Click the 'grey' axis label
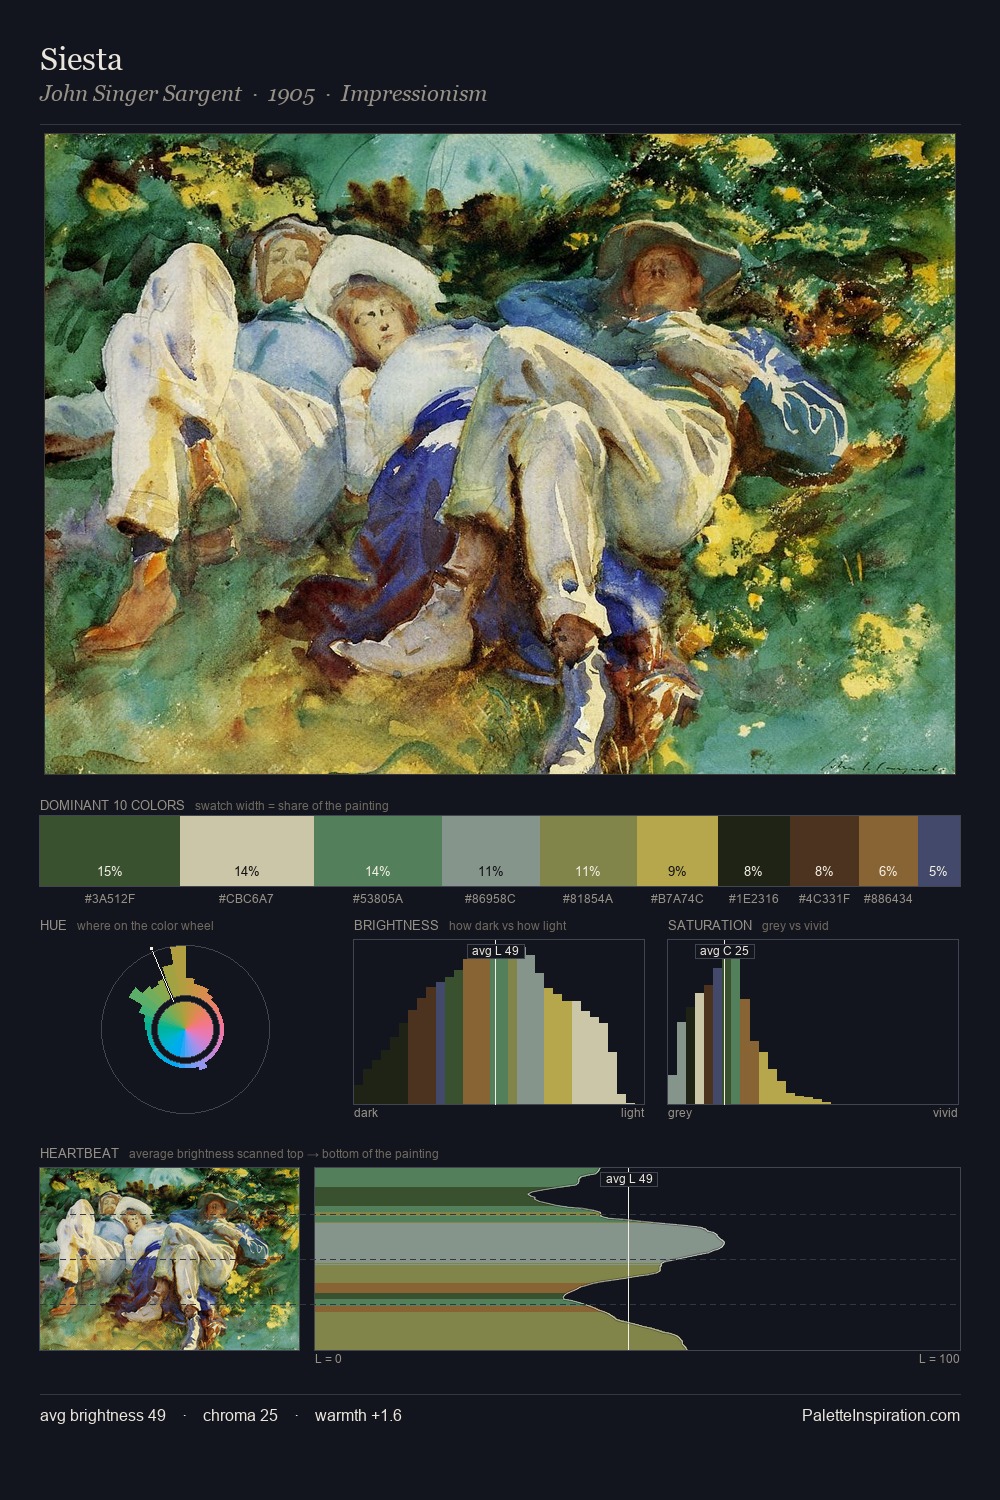 680,1113
